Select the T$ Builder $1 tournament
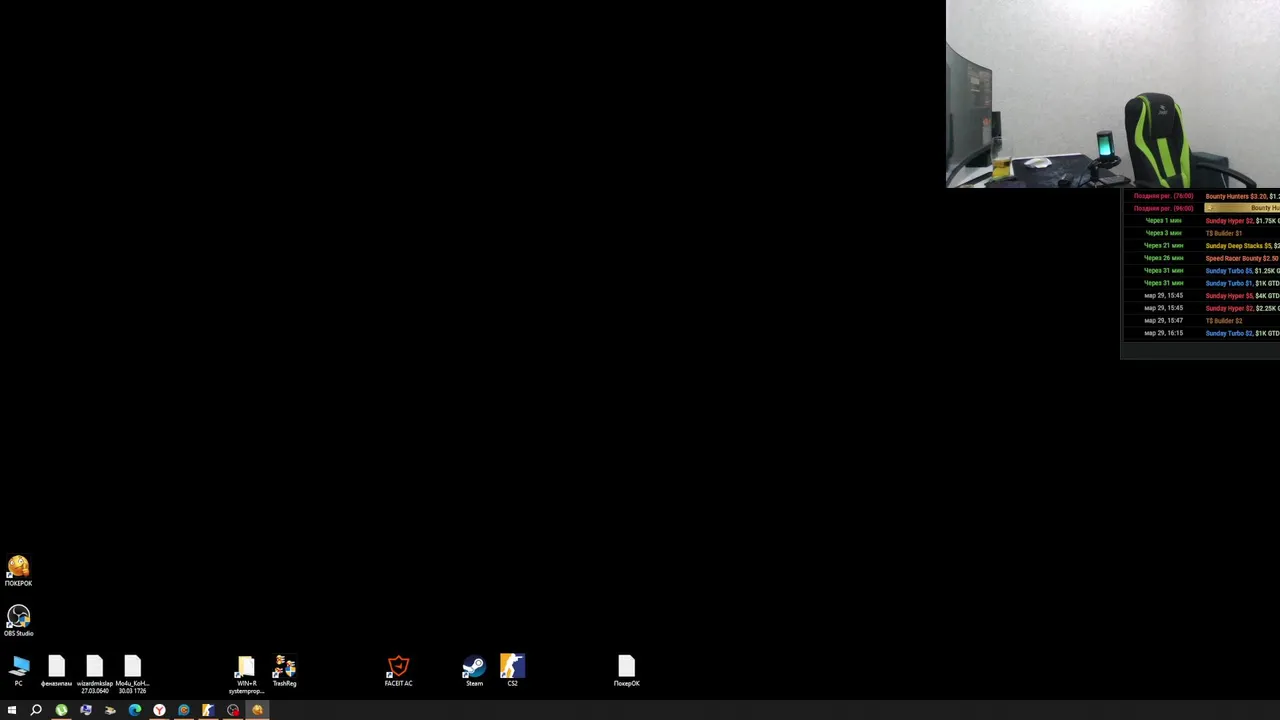 click(x=1224, y=233)
